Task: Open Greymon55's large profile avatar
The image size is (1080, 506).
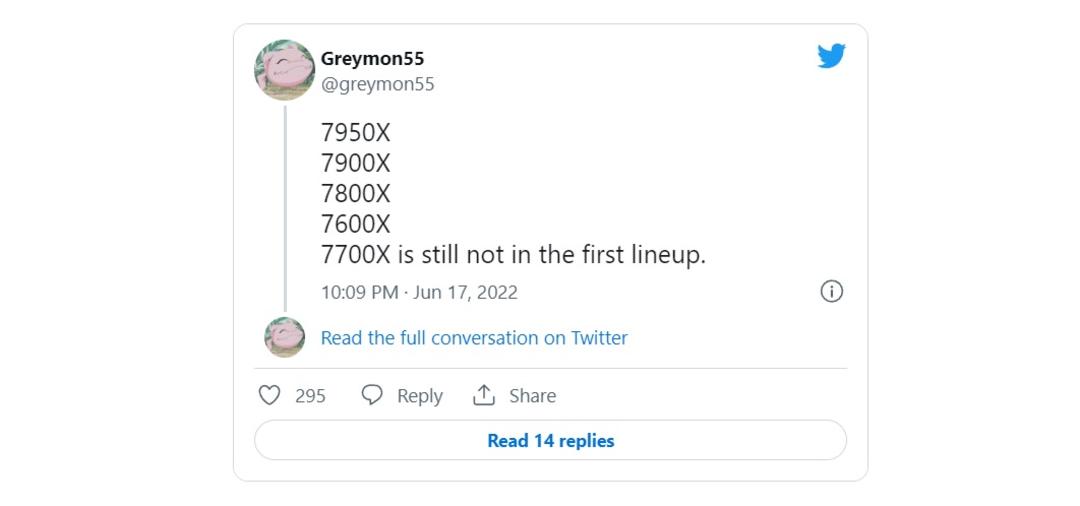Action: pyautogui.click(x=284, y=70)
